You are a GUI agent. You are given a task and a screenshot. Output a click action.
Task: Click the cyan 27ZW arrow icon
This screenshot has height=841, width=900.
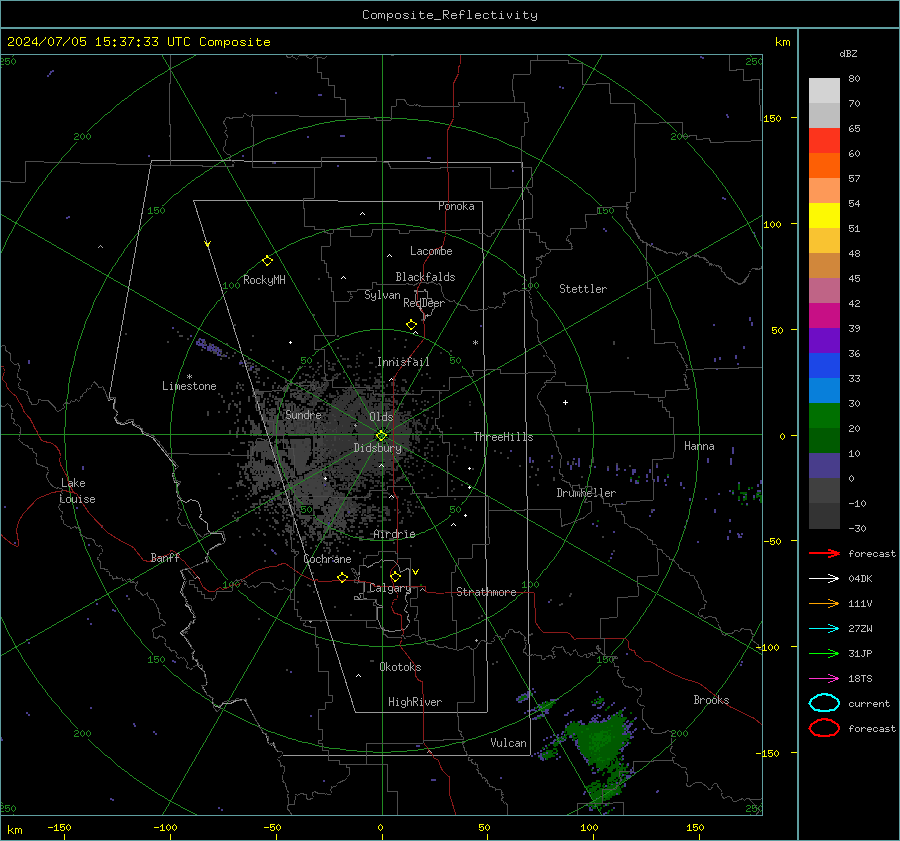click(x=824, y=628)
